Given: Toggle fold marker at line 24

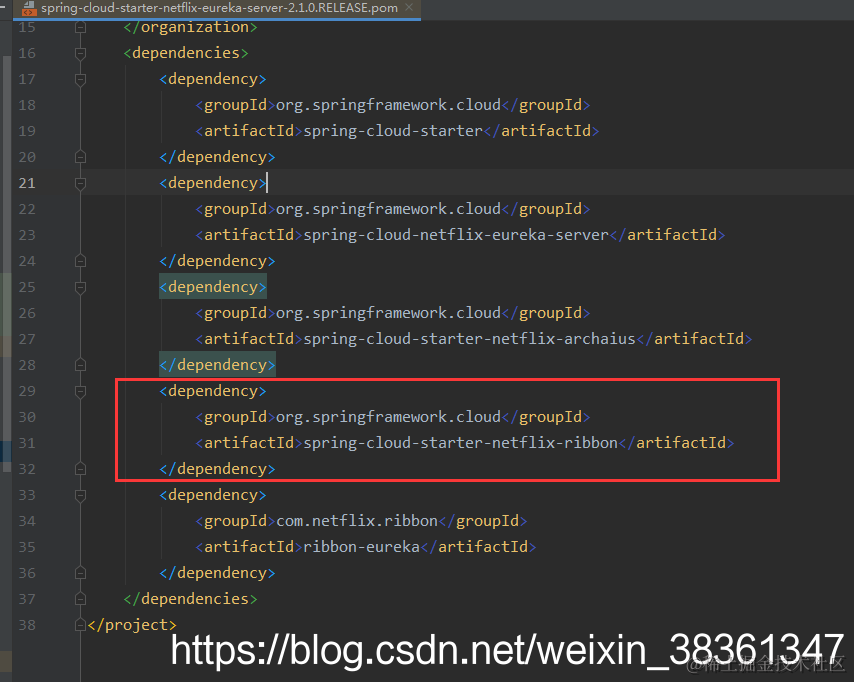Looking at the screenshot, I should (x=80, y=261).
